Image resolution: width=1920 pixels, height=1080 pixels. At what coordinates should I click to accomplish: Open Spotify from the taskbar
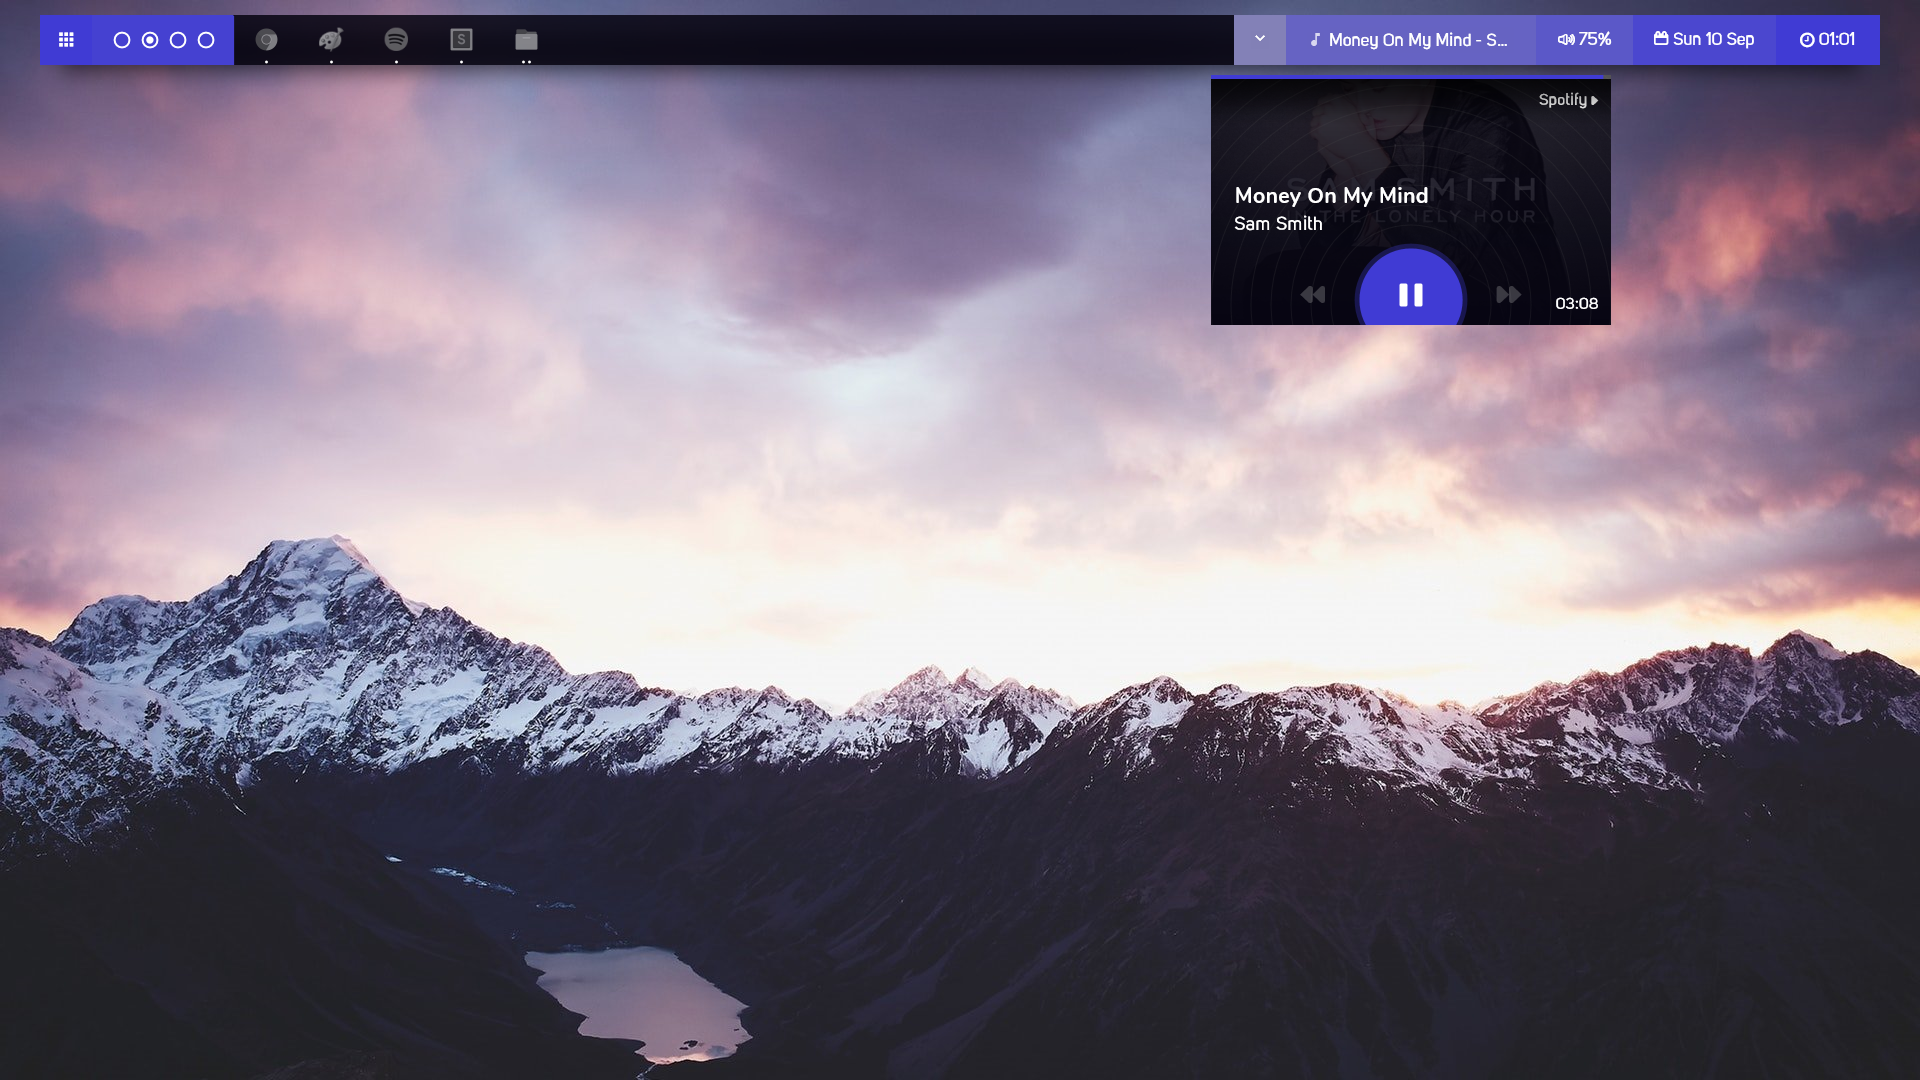[x=396, y=40]
